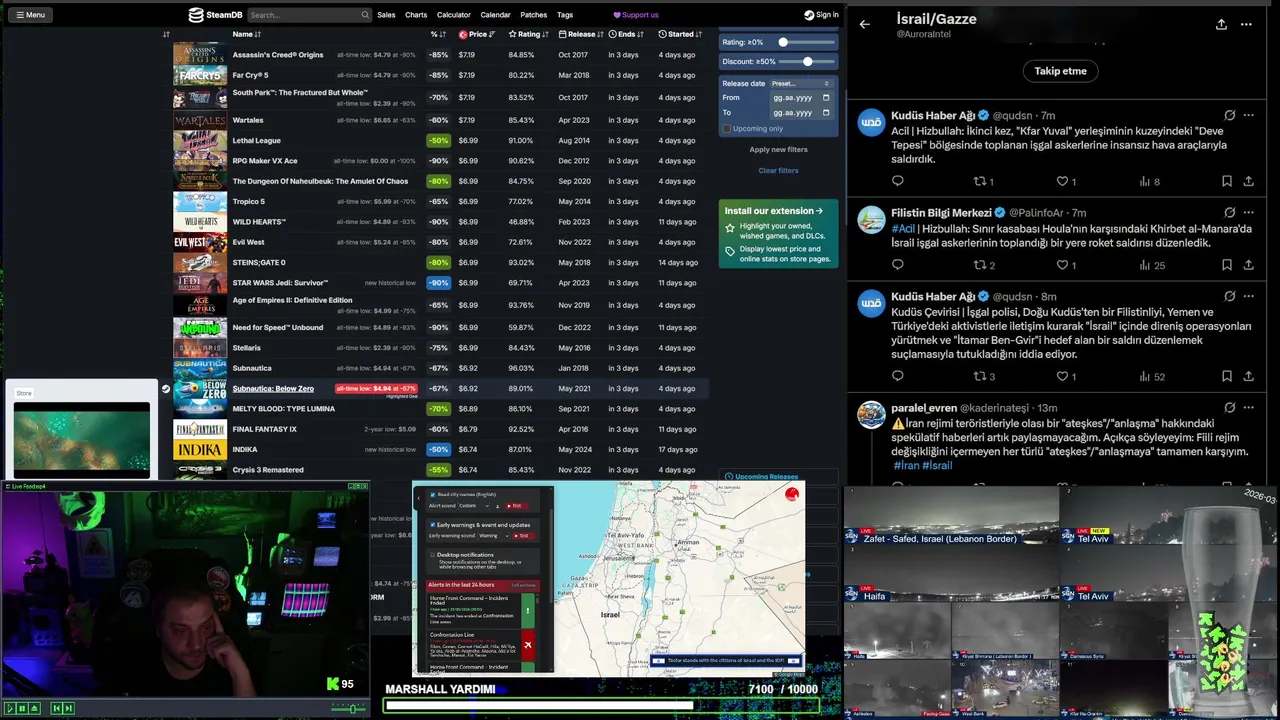The height and width of the screenshot is (720, 1280).
Task: Click the play button in Live Feeds player
Action: (x=10, y=708)
